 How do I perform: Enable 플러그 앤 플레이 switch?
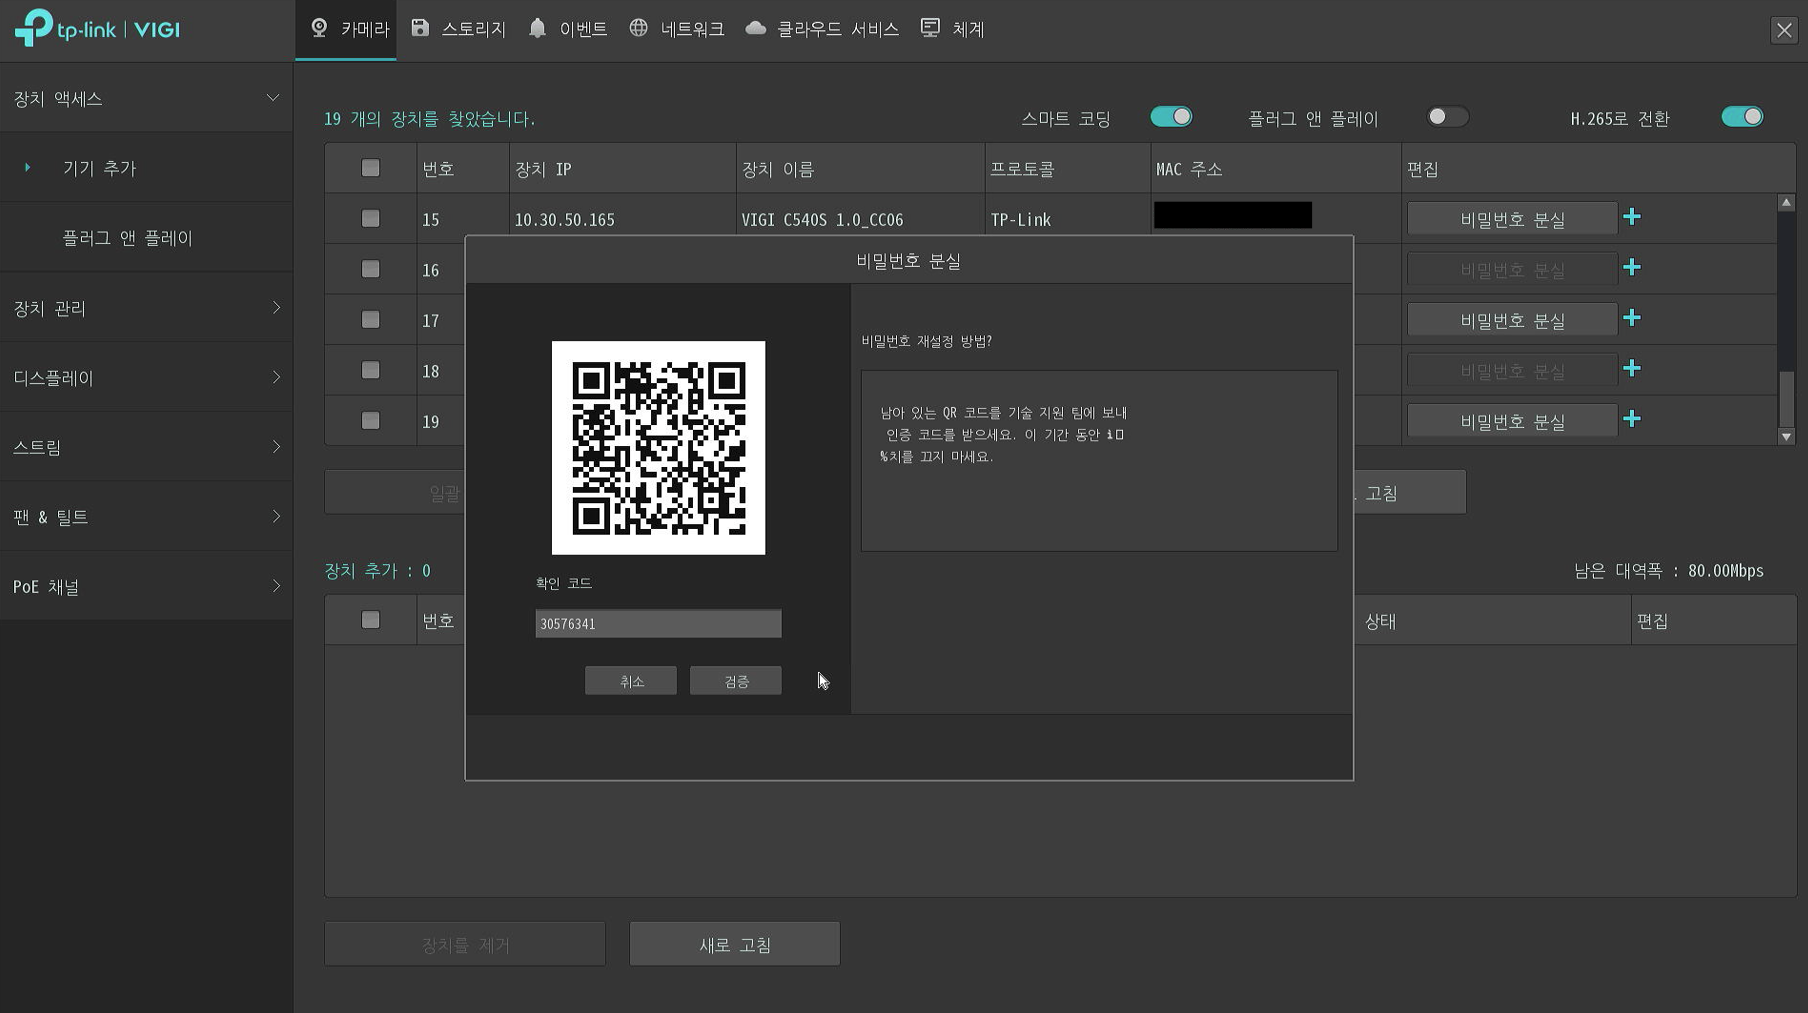pos(1447,117)
